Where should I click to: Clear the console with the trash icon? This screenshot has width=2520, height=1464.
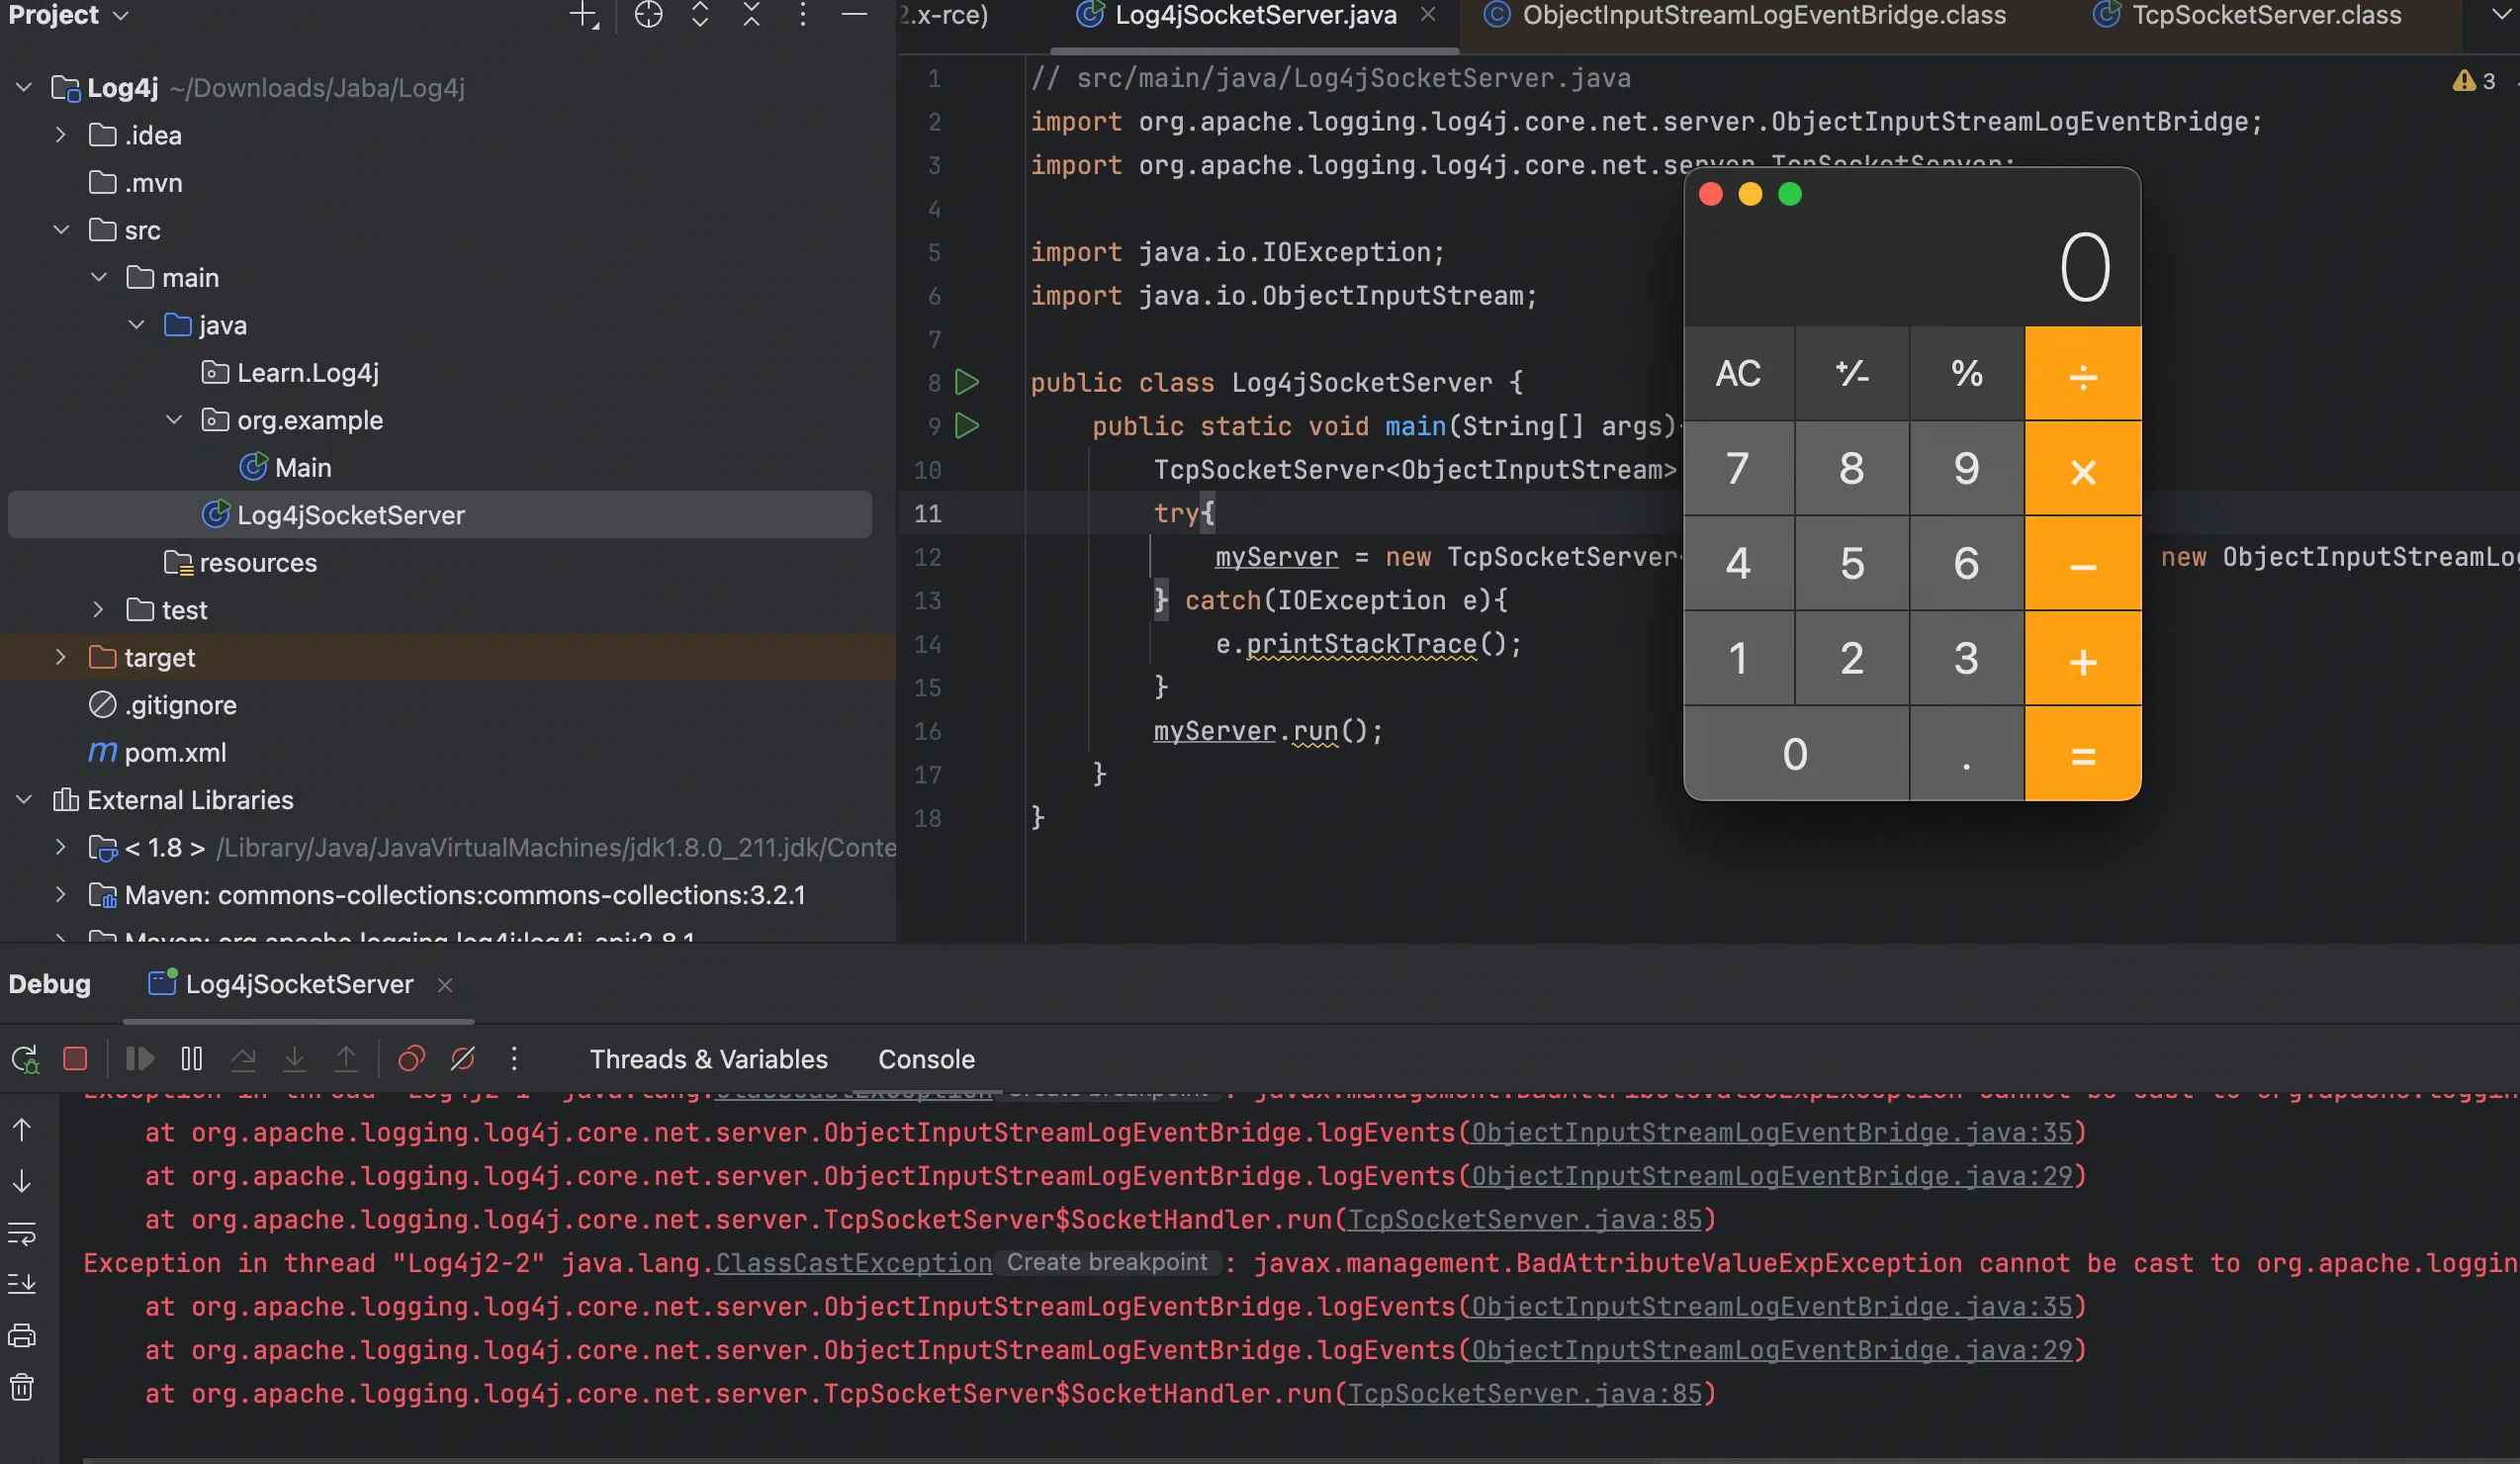tap(22, 1387)
